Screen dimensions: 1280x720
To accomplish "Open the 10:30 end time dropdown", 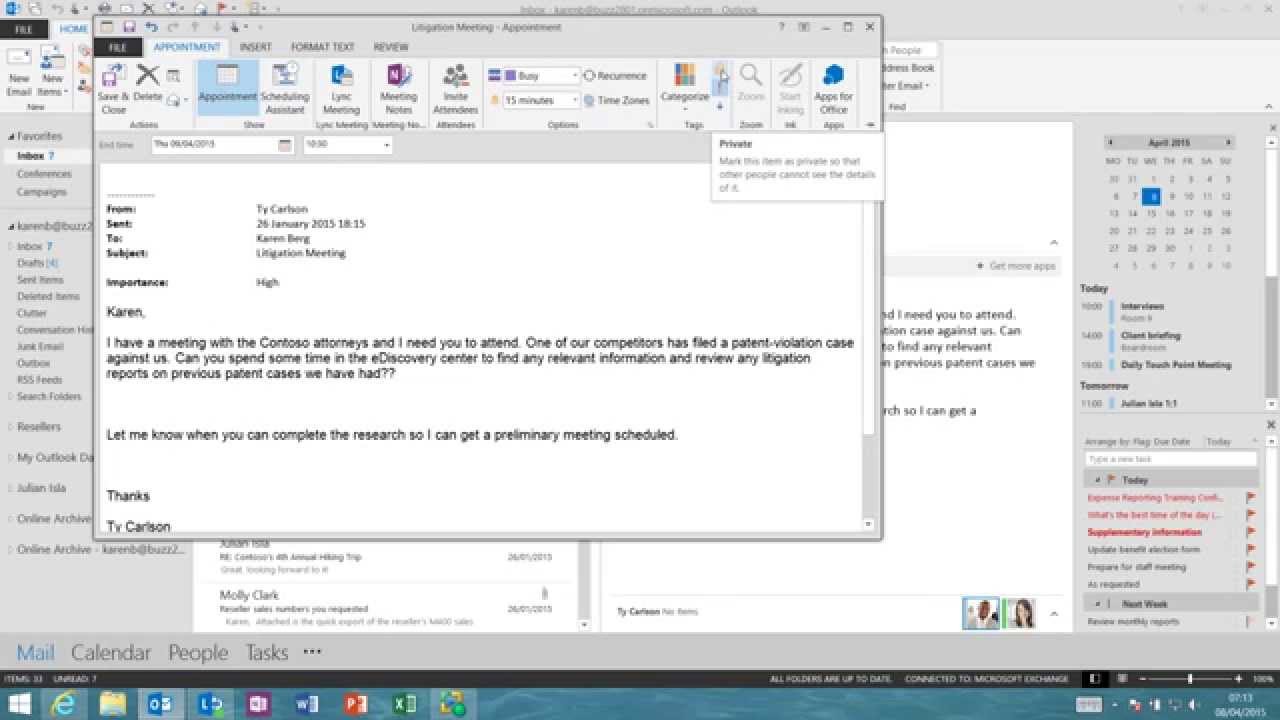I will pos(387,145).
